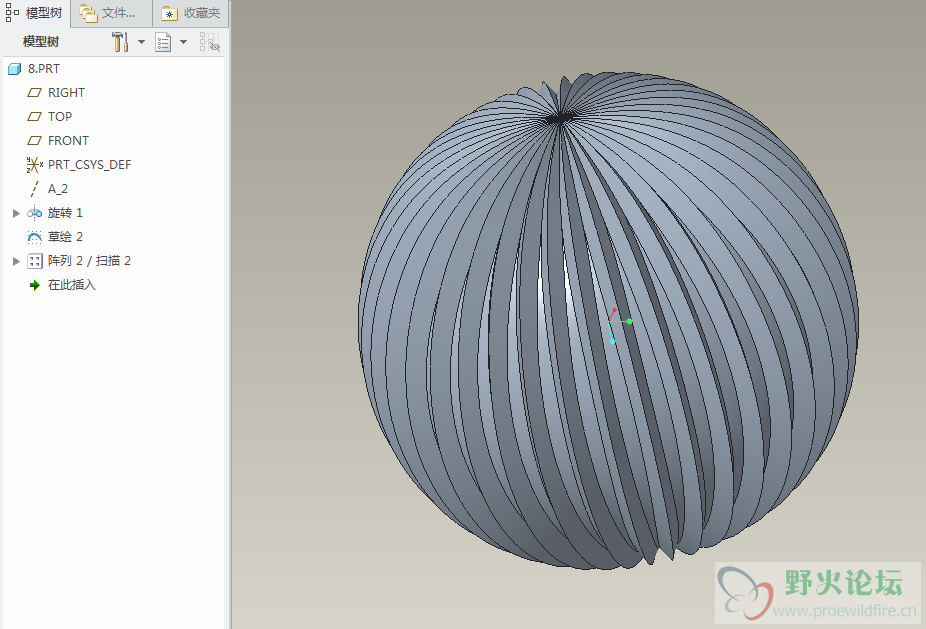926x629 pixels.
Task: Select the 阵列 2 / 扫描 2 feature
Action: (89, 260)
